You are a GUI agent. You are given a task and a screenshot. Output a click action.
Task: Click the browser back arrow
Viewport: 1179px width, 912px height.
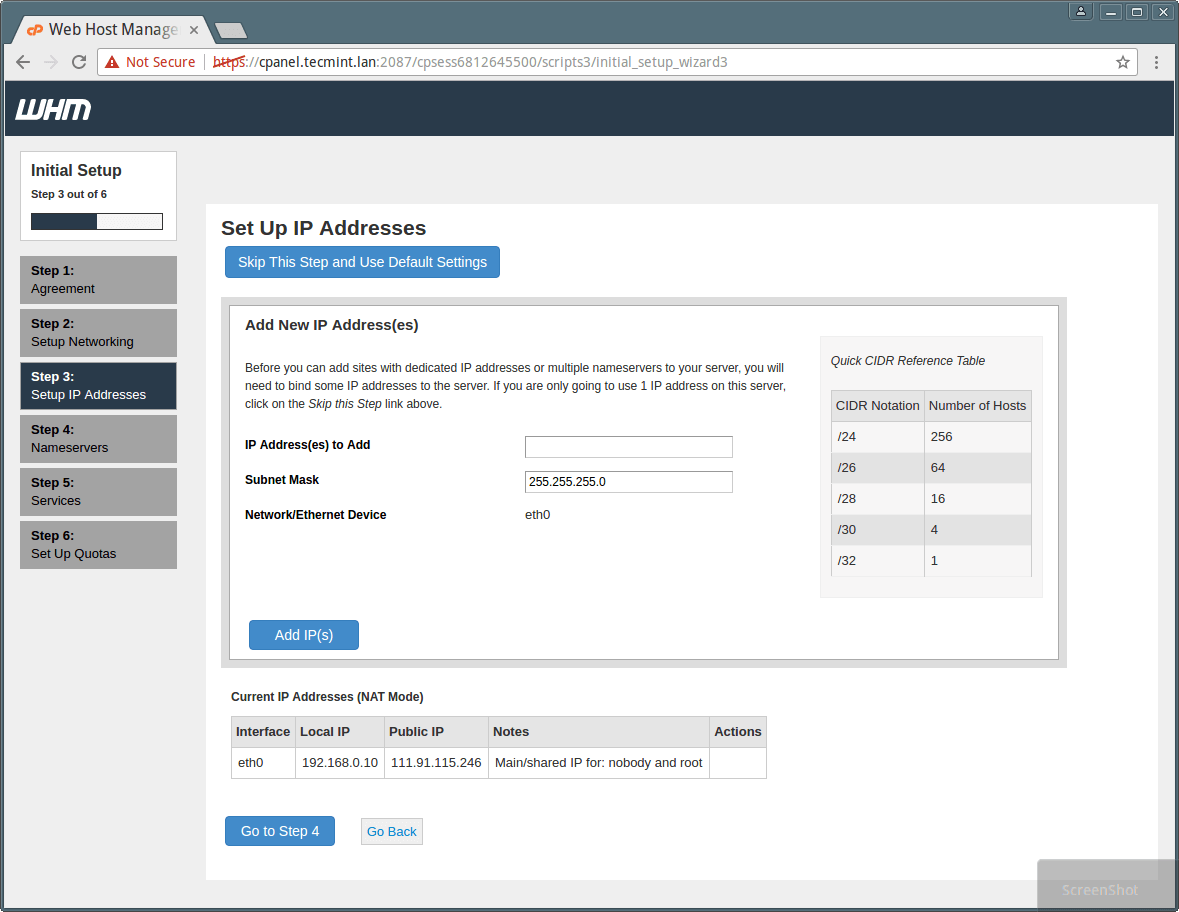23,62
